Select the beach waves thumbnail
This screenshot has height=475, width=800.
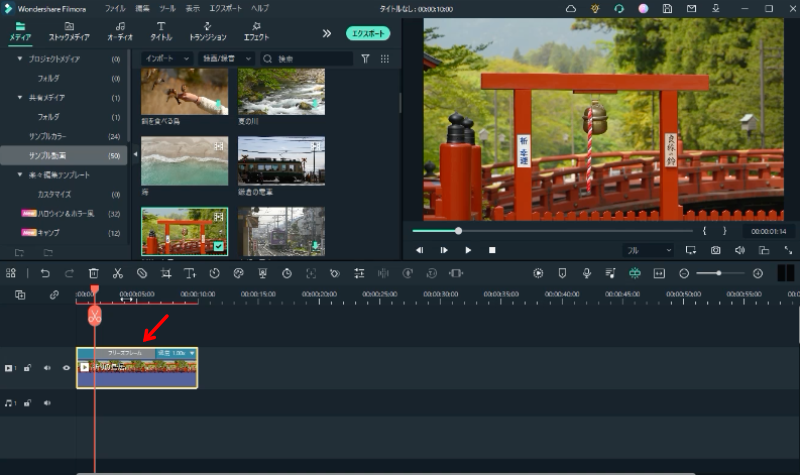pyautogui.click(x=185, y=161)
